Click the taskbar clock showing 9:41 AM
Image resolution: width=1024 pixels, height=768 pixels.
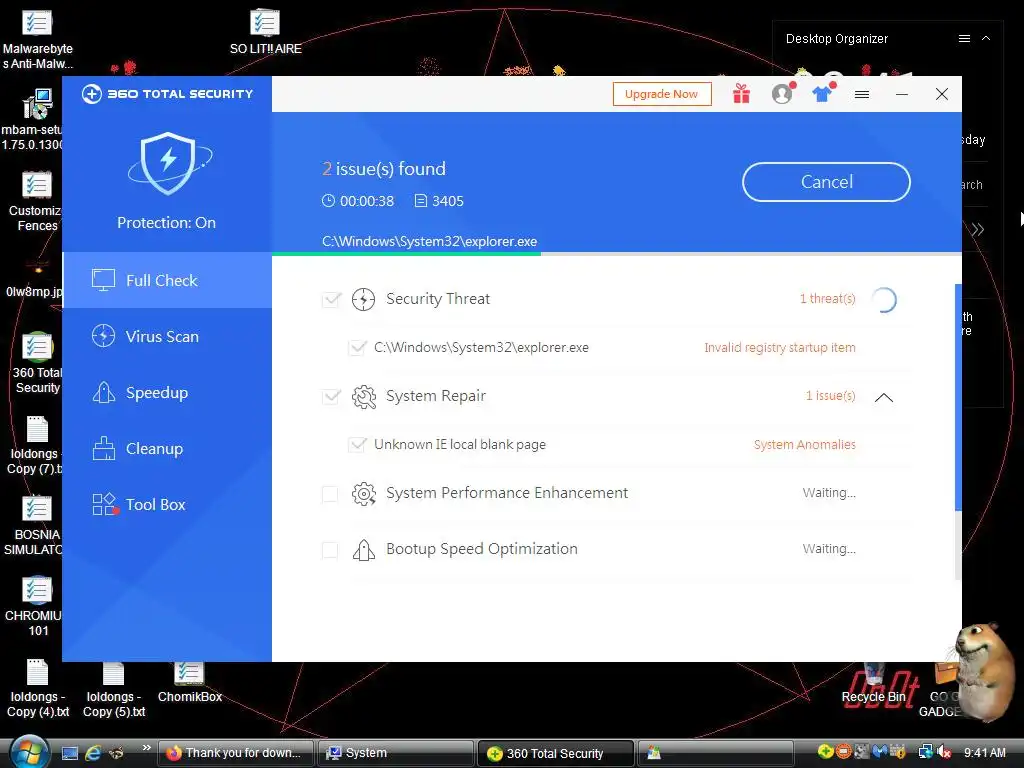[x=985, y=752]
